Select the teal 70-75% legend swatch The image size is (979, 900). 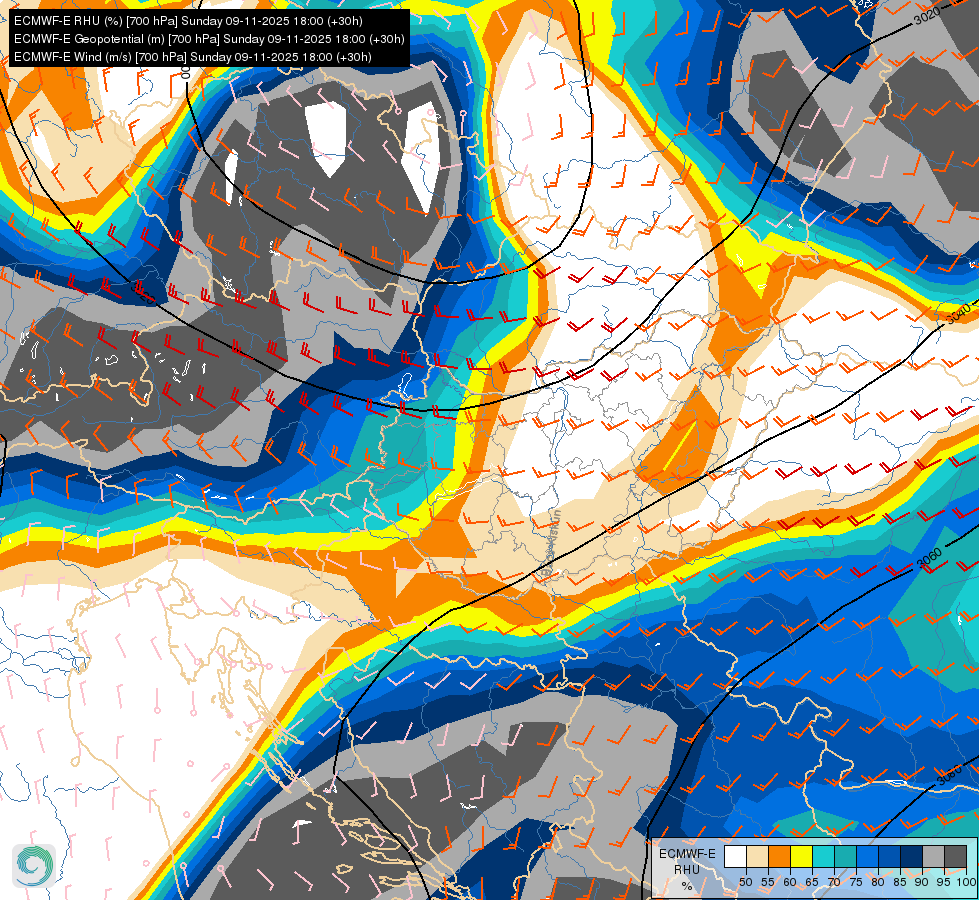[x=845, y=857]
